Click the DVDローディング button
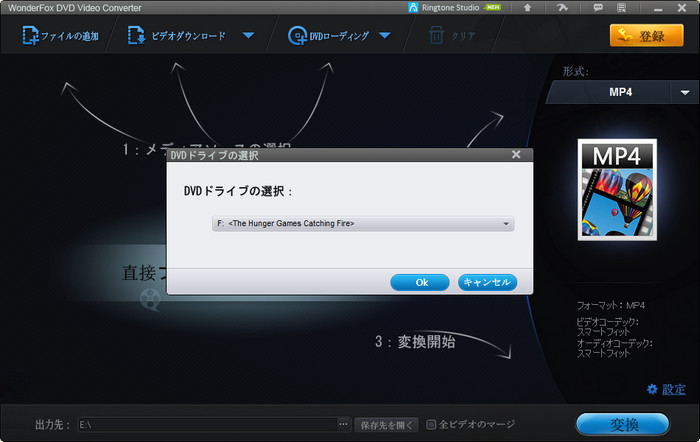The image size is (700, 442). click(328, 36)
